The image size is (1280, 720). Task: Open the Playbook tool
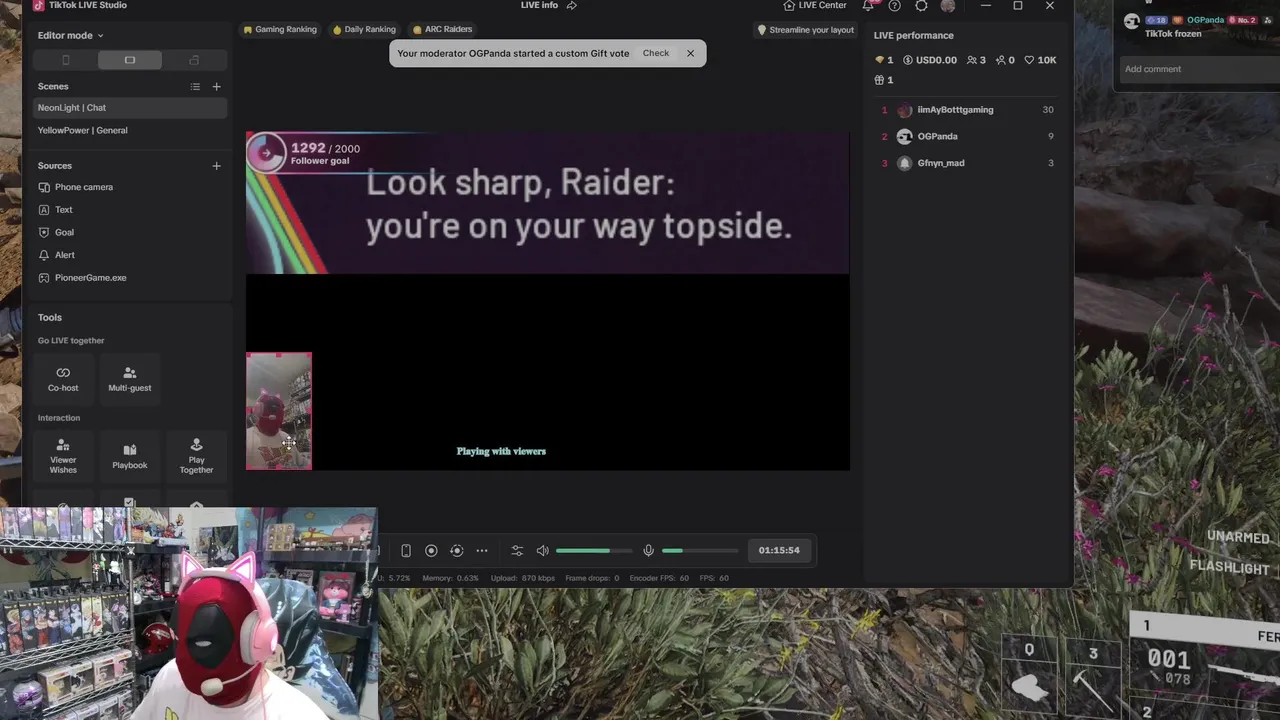[130, 456]
